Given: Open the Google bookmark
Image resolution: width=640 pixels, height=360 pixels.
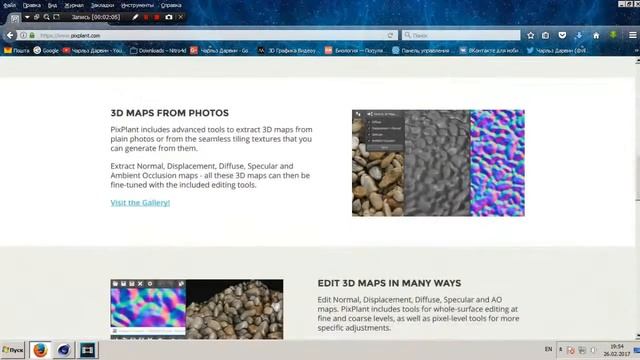Looking at the screenshot, I should [46, 51].
